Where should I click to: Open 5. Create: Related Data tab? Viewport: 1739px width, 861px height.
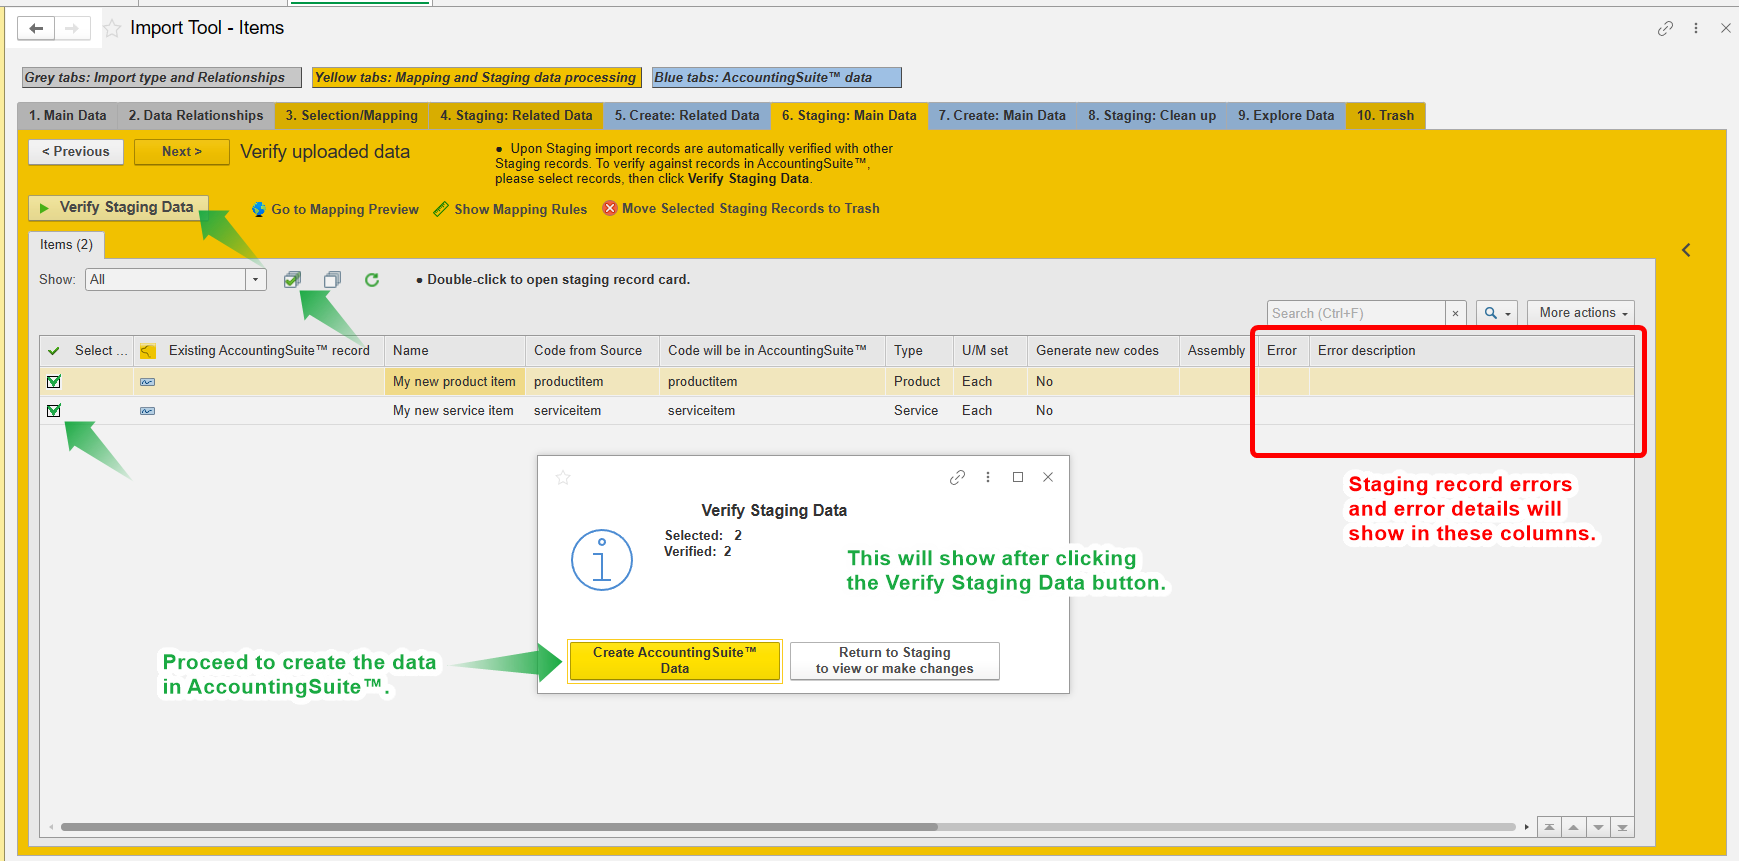(687, 116)
